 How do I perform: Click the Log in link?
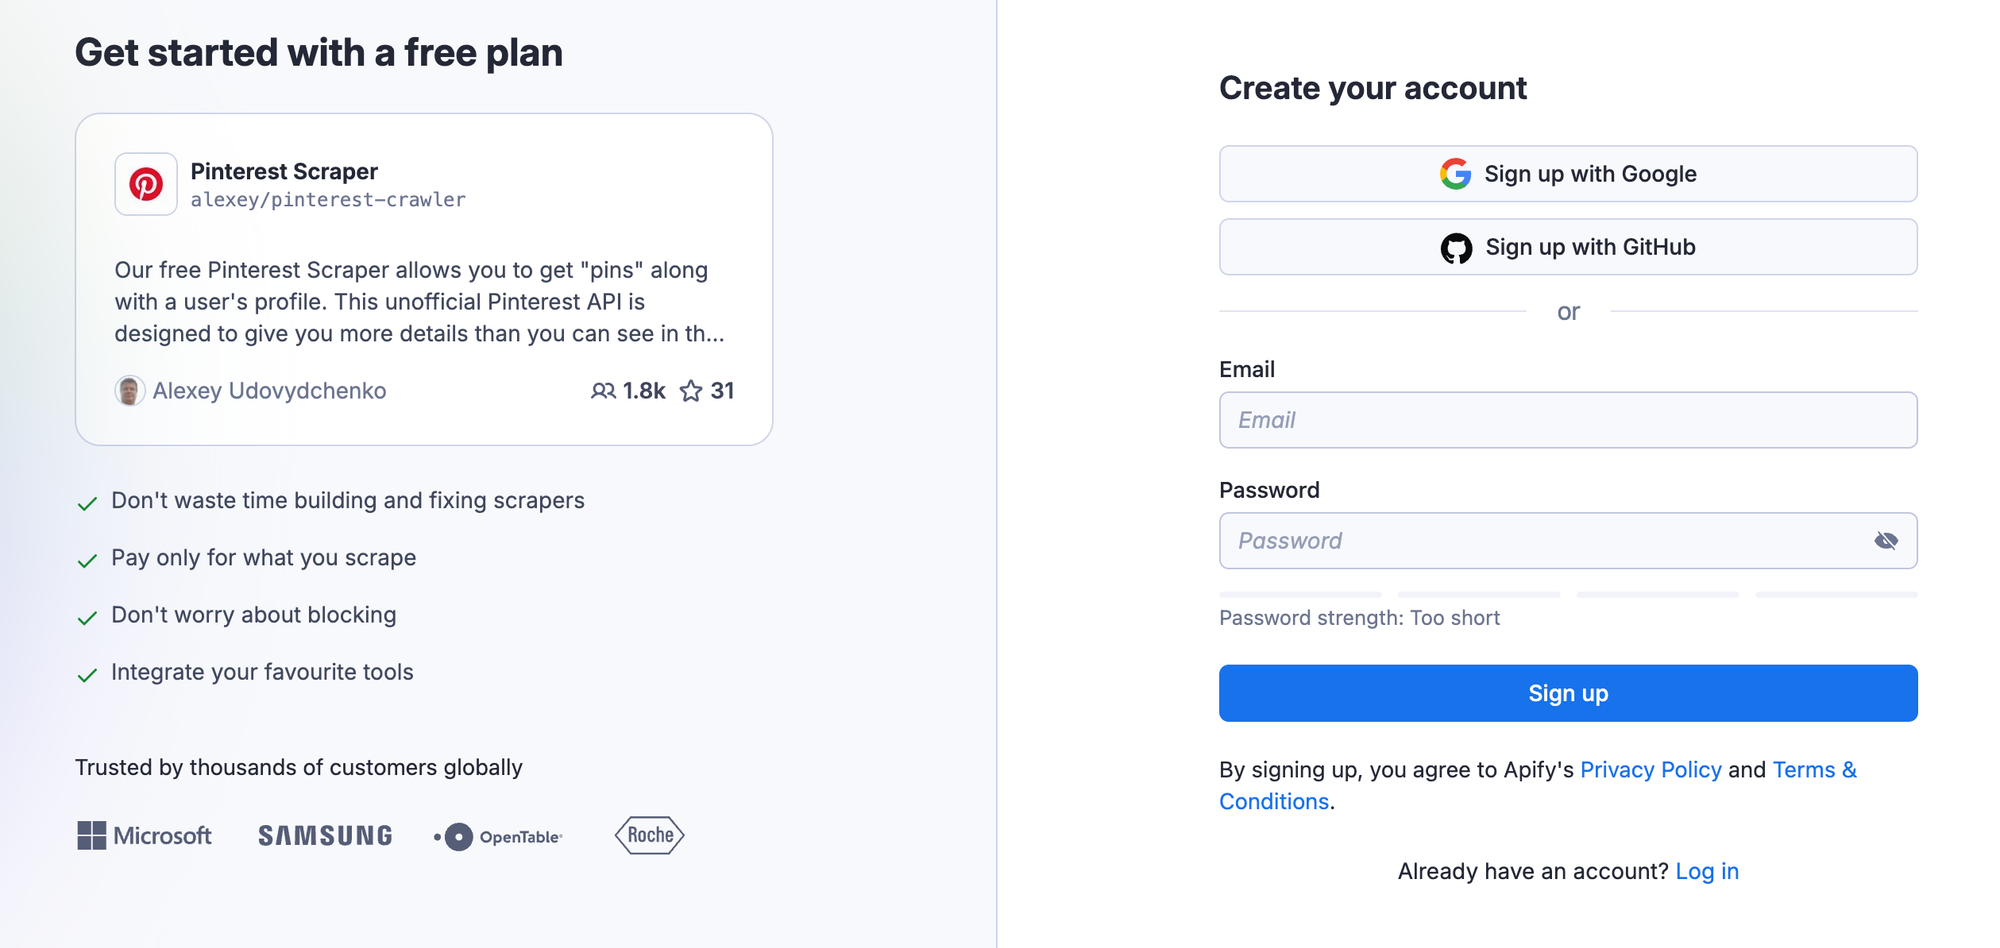point(1707,871)
